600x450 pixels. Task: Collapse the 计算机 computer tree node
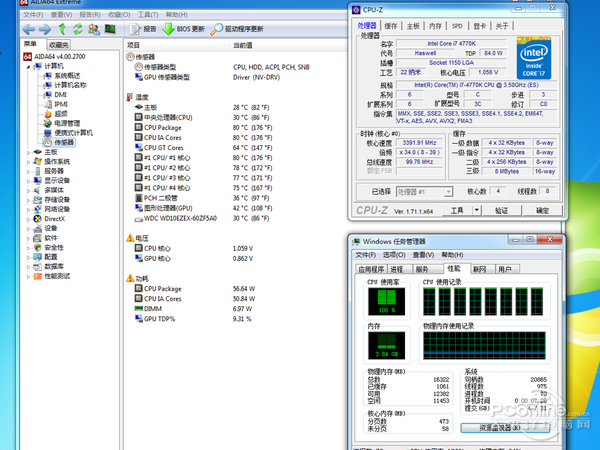click(x=26, y=66)
